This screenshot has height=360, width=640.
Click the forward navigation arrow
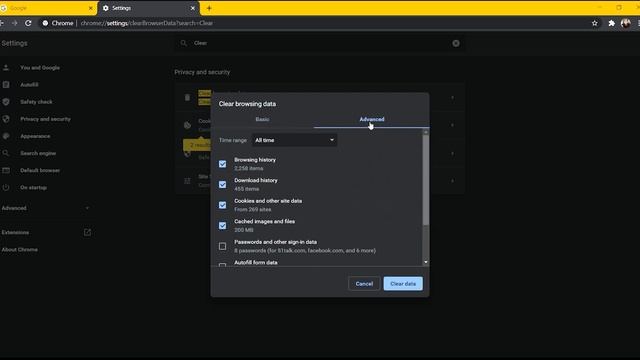click(x=15, y=23)
